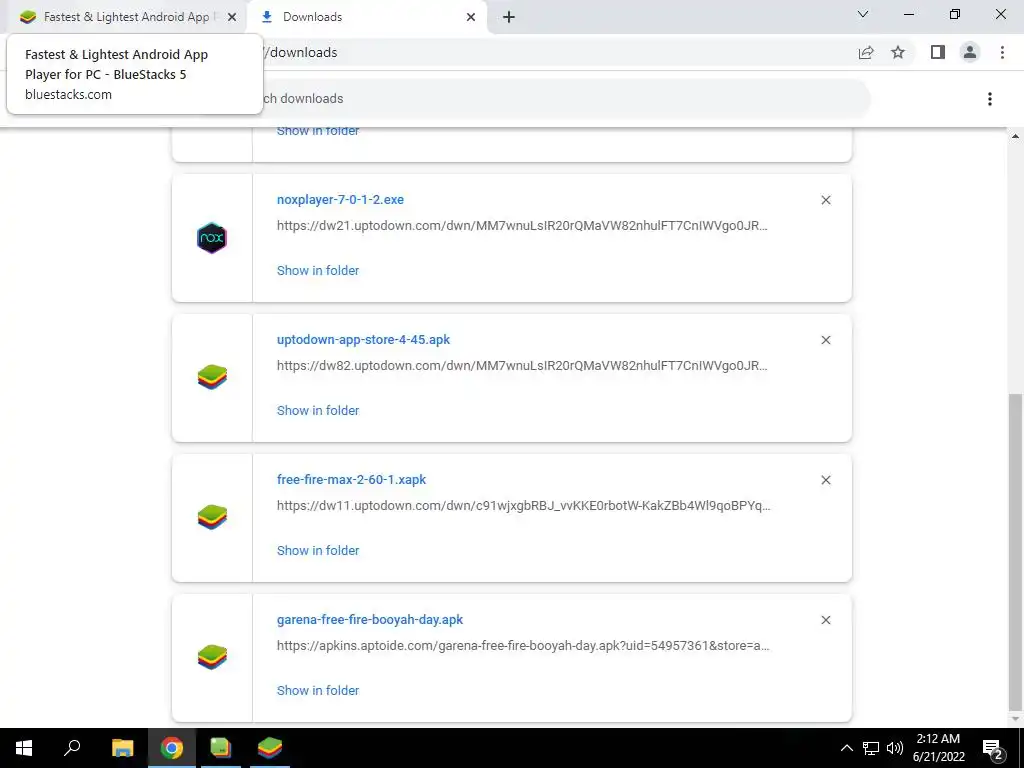Screen dimensions: 1024x768
Task: Remove noxplayer-7-0-1-2.exe from downloads list
Action: (x=825, y=200)
